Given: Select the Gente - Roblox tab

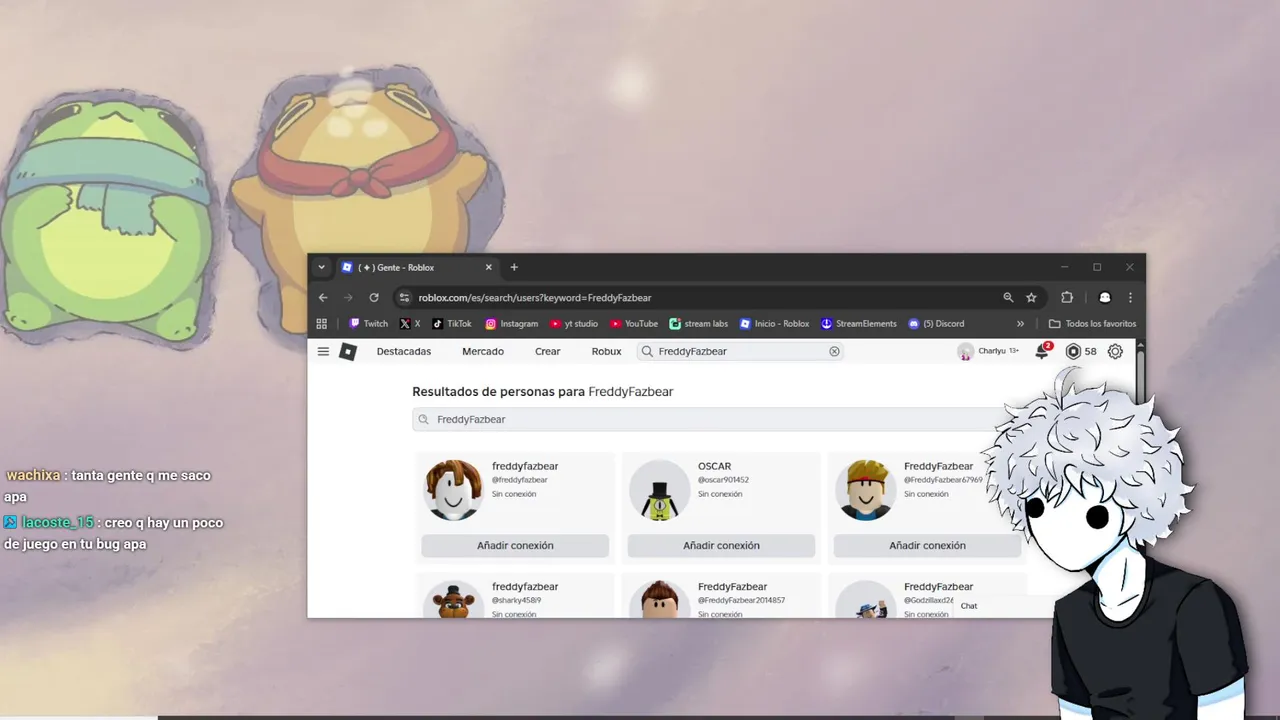Looking at the screenshot, I should (x=417, y=267).
